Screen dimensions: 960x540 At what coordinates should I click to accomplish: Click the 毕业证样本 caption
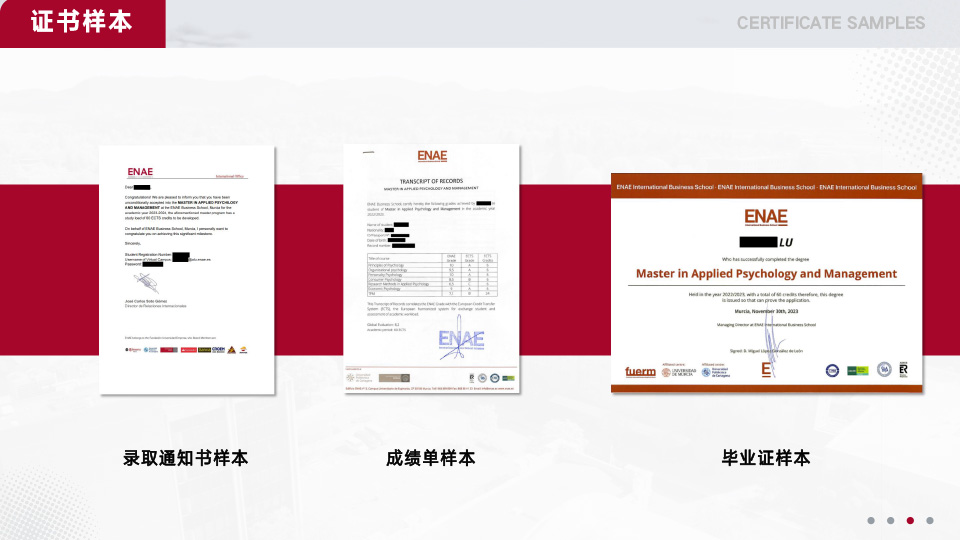(x=766, y=458)
